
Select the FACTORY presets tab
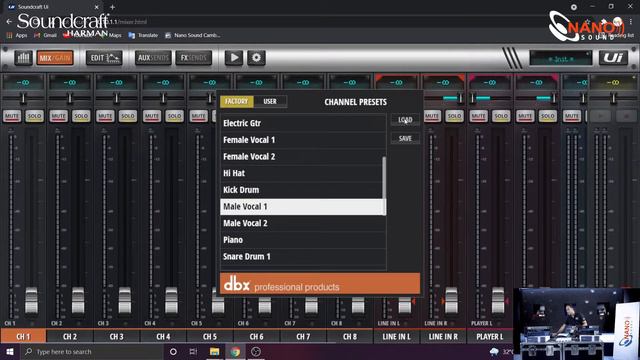pyautogui.click(x=236, y=101)
